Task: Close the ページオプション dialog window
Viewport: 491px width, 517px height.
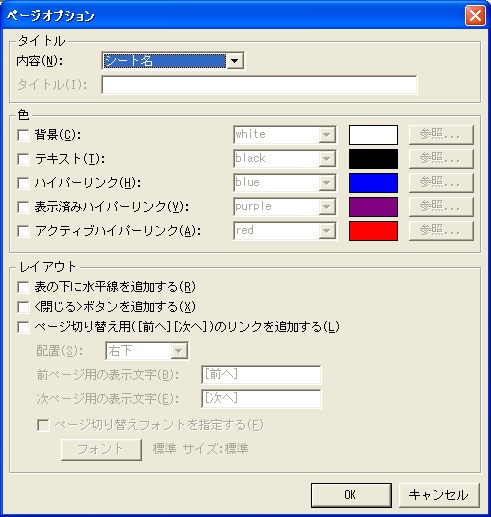Action: [x=475, y=16]
